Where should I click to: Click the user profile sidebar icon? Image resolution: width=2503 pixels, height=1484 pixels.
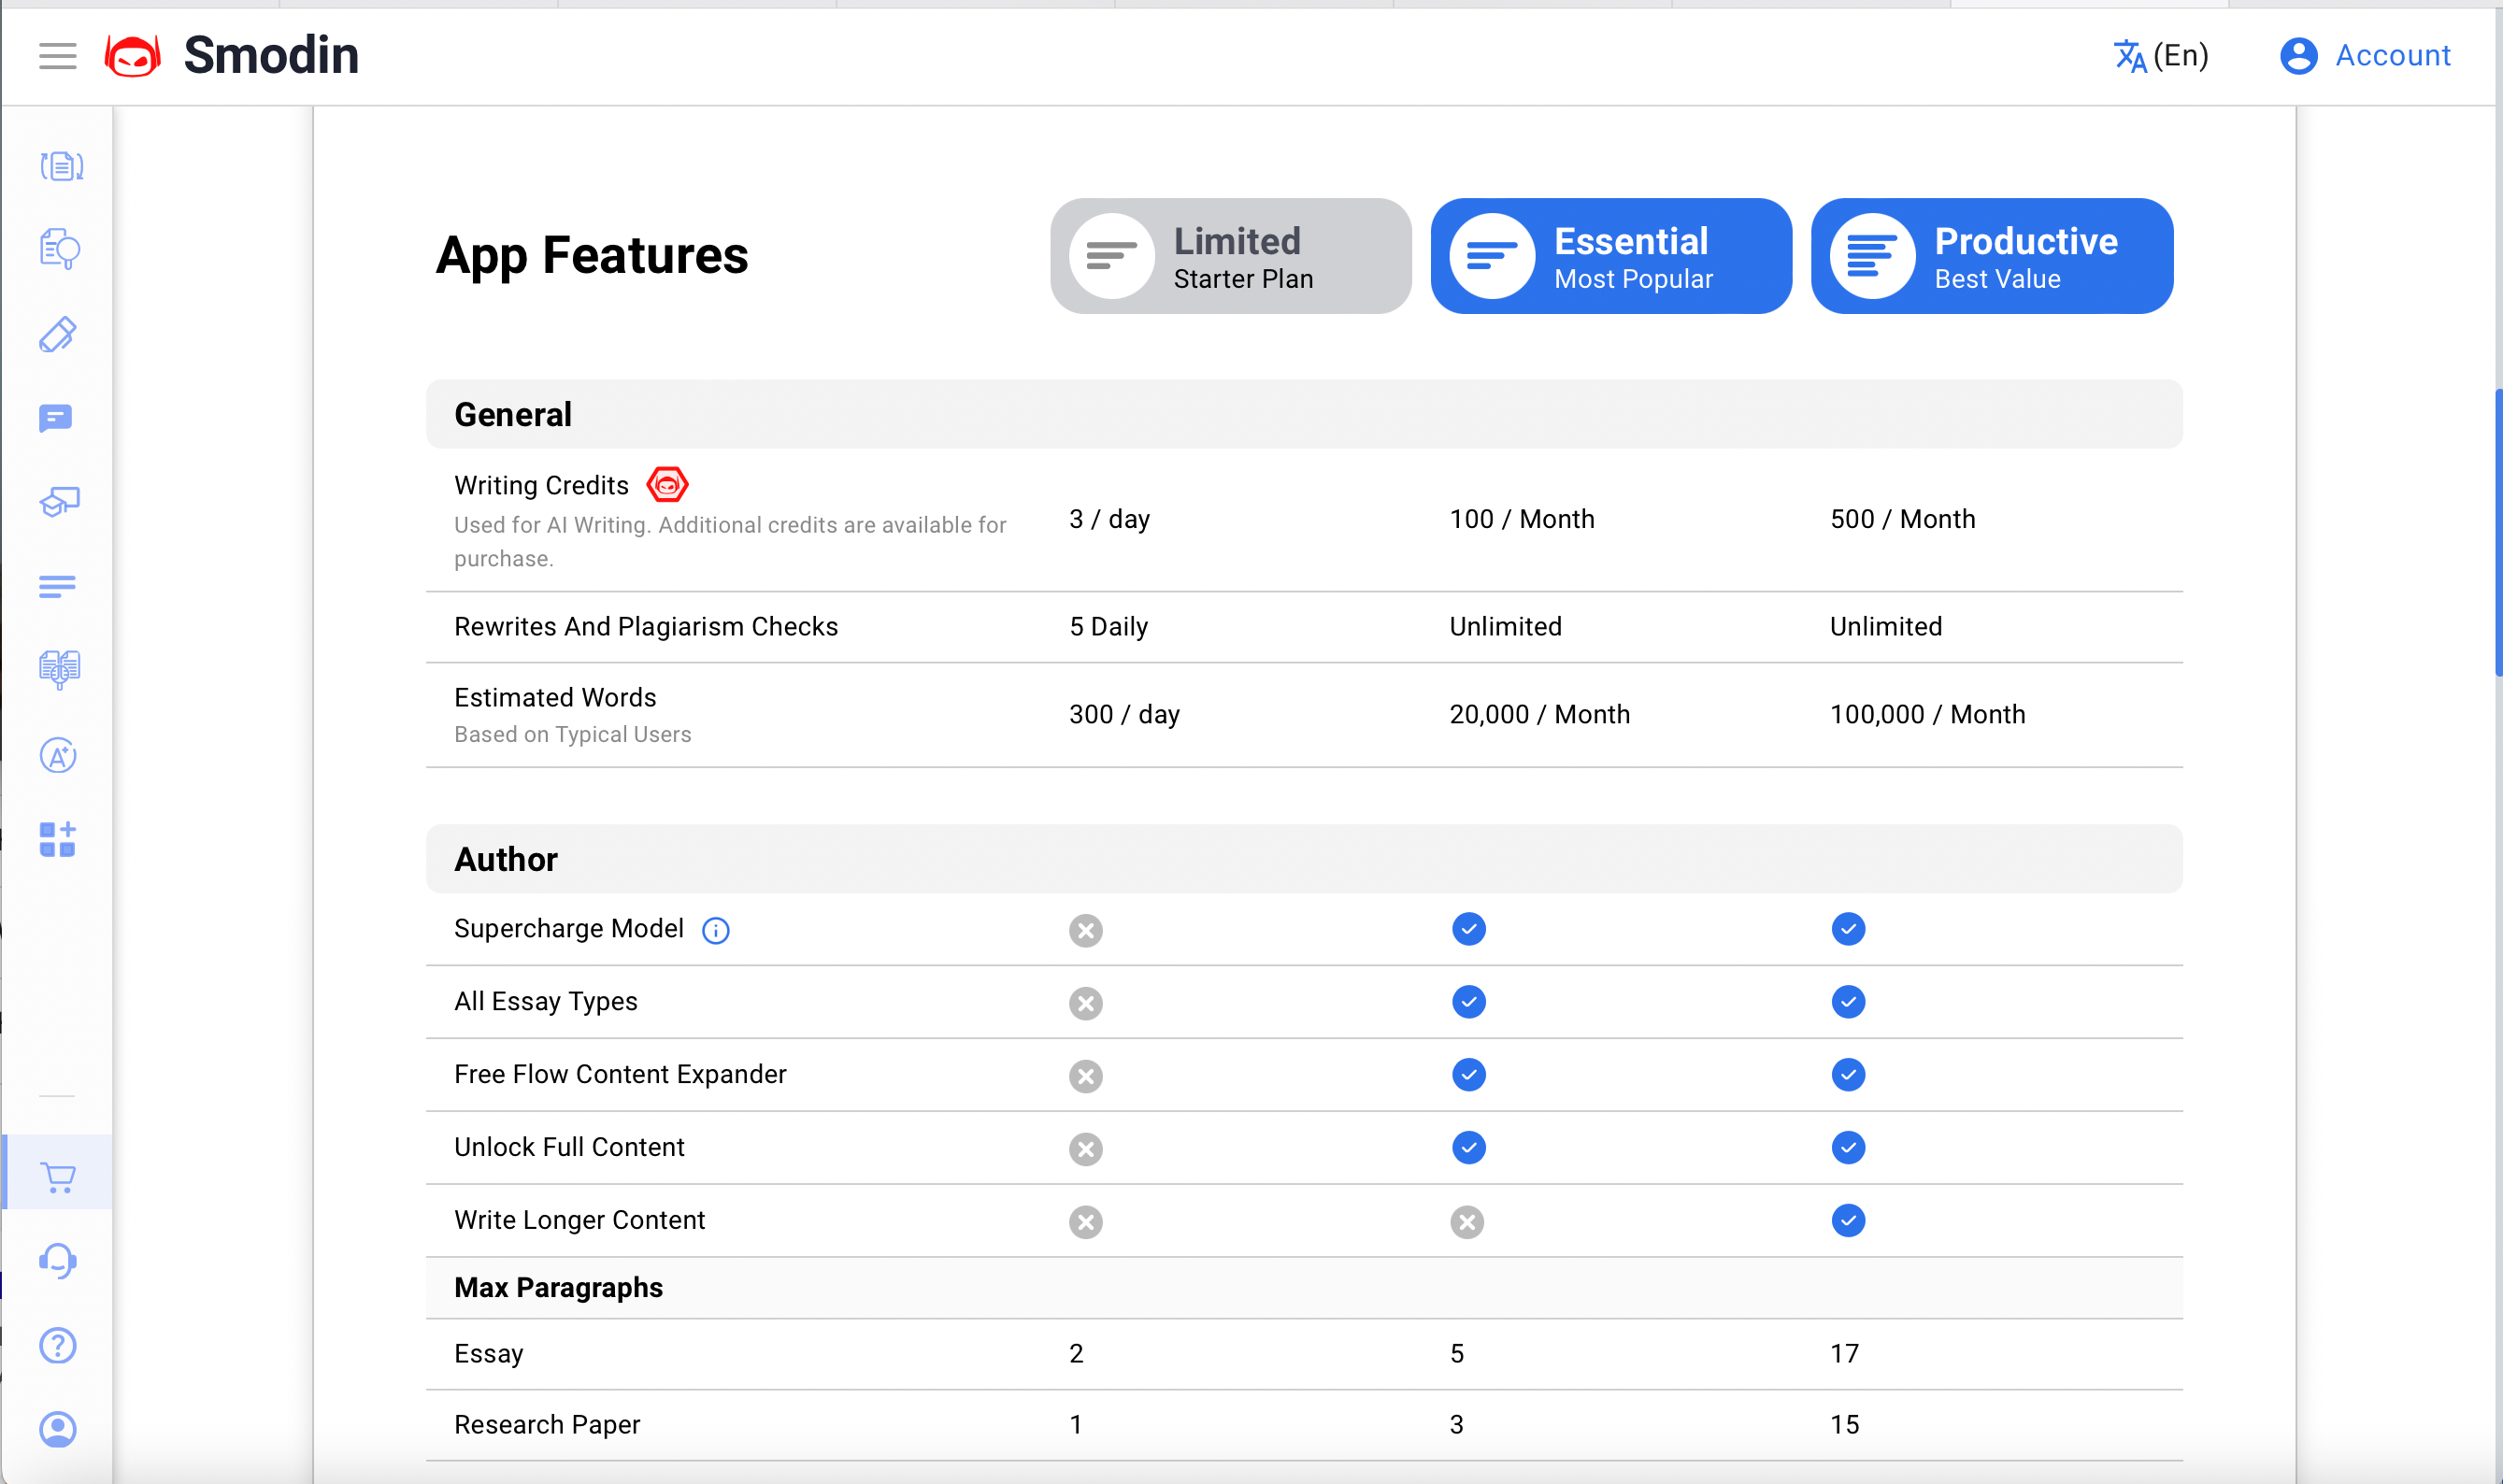click(x=60, y=1428)
